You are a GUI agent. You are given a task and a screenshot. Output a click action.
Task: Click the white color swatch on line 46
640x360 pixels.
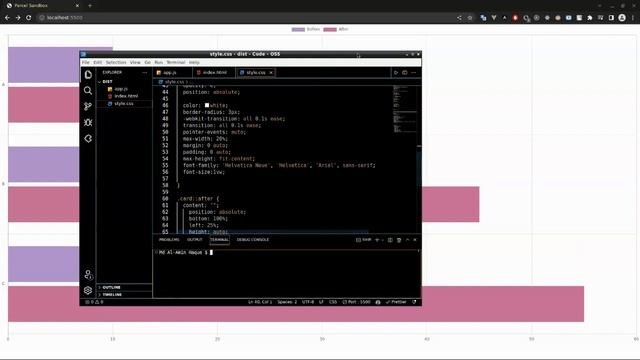(x=207, y=105)
